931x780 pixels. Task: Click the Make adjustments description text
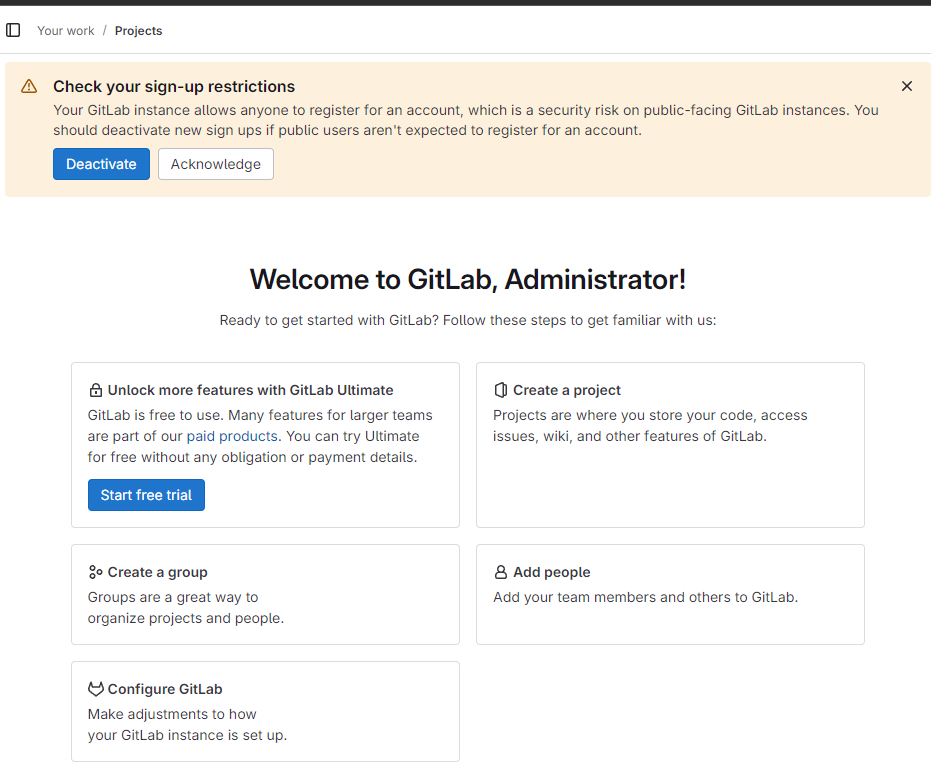pos(187,725)
